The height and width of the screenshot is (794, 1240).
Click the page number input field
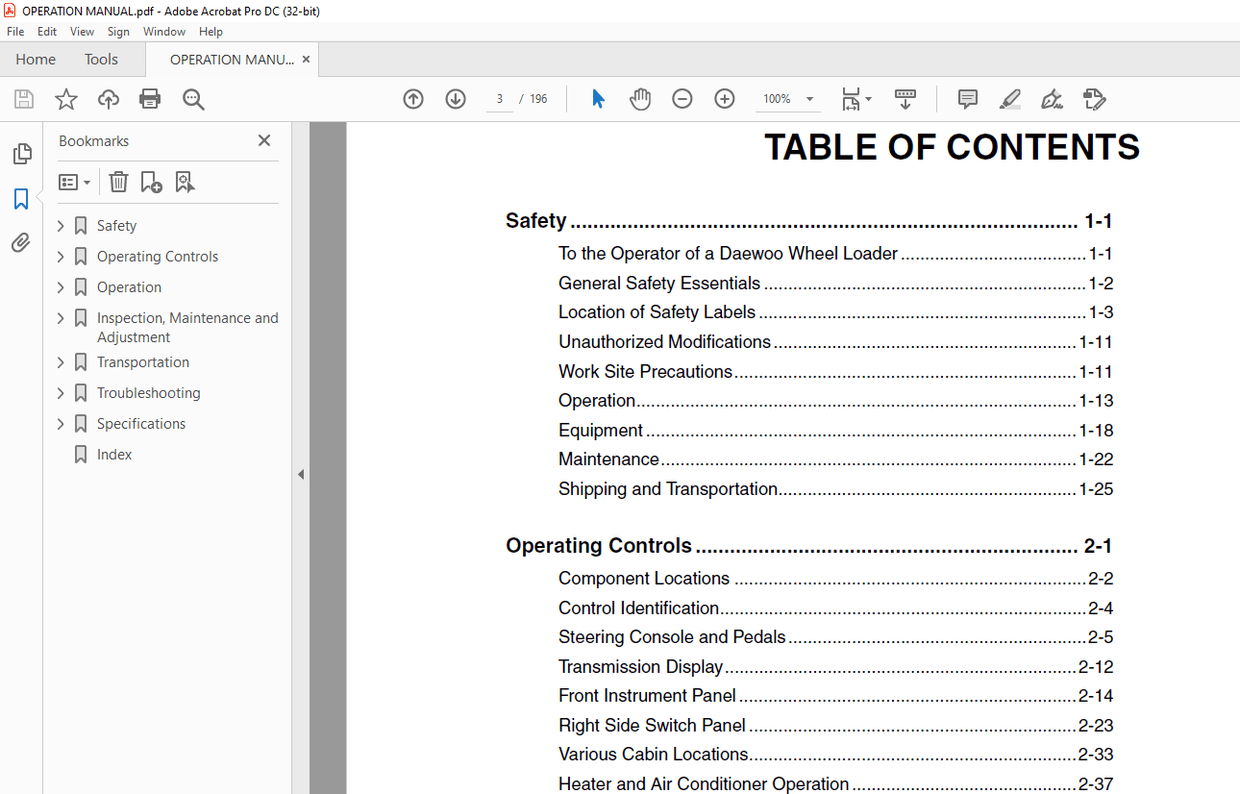tap(499, 99)
